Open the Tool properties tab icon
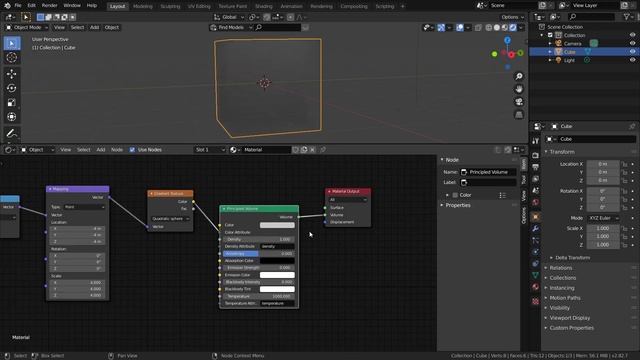Image resolution: width=640 pixels, height=360 pixels. (536, 141)
